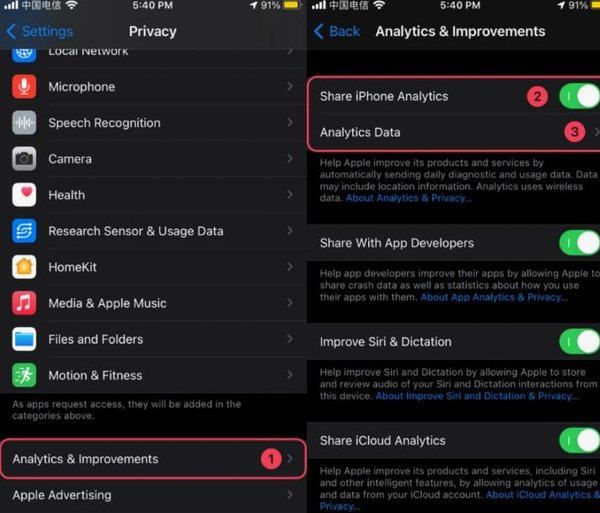Image resolution: width=600 pixels, height=513 pixels.
Task: Tap the Files and Folders icon
Action: tap(24, 339)
